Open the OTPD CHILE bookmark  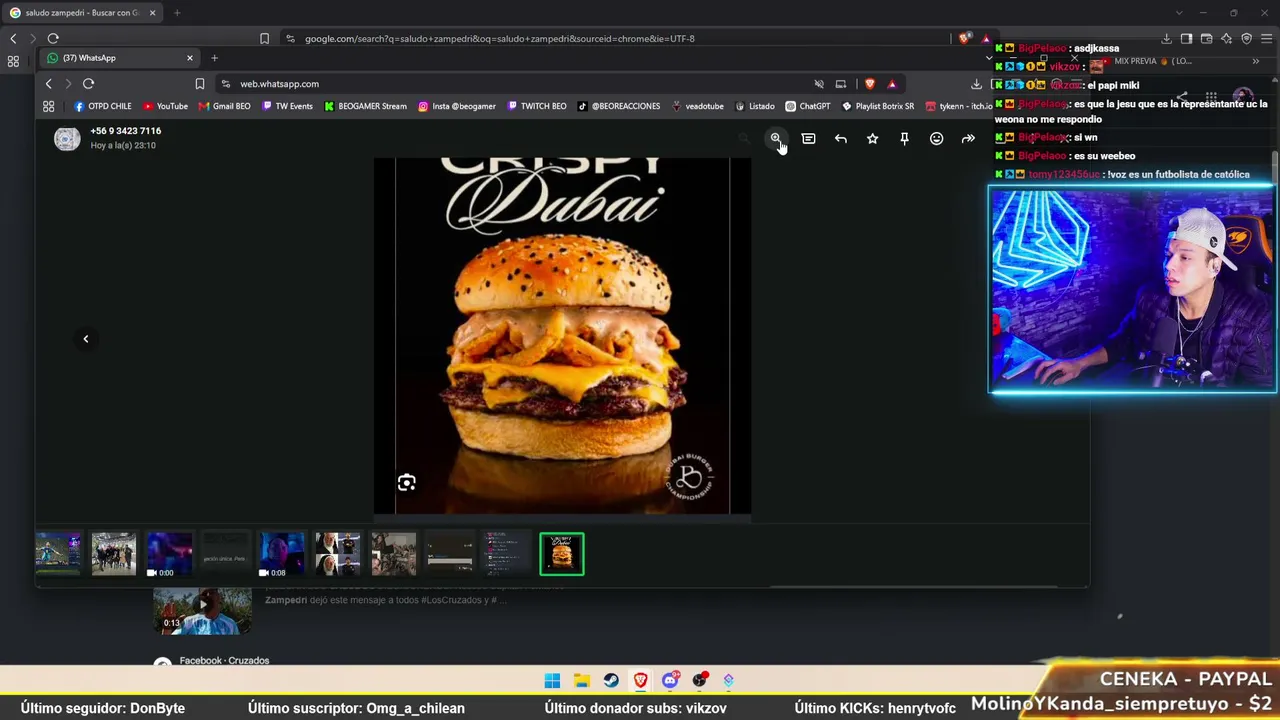tap(103, 106)
